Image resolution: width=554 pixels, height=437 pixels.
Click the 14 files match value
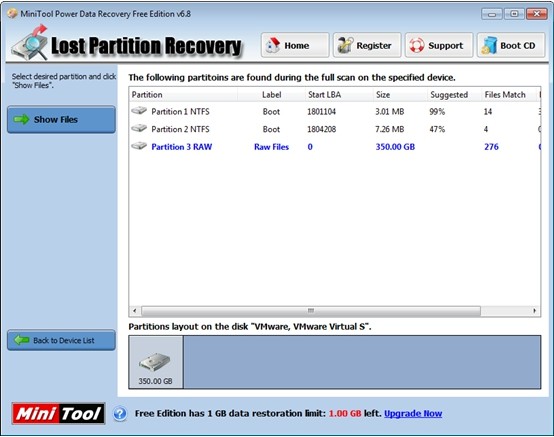488,112
